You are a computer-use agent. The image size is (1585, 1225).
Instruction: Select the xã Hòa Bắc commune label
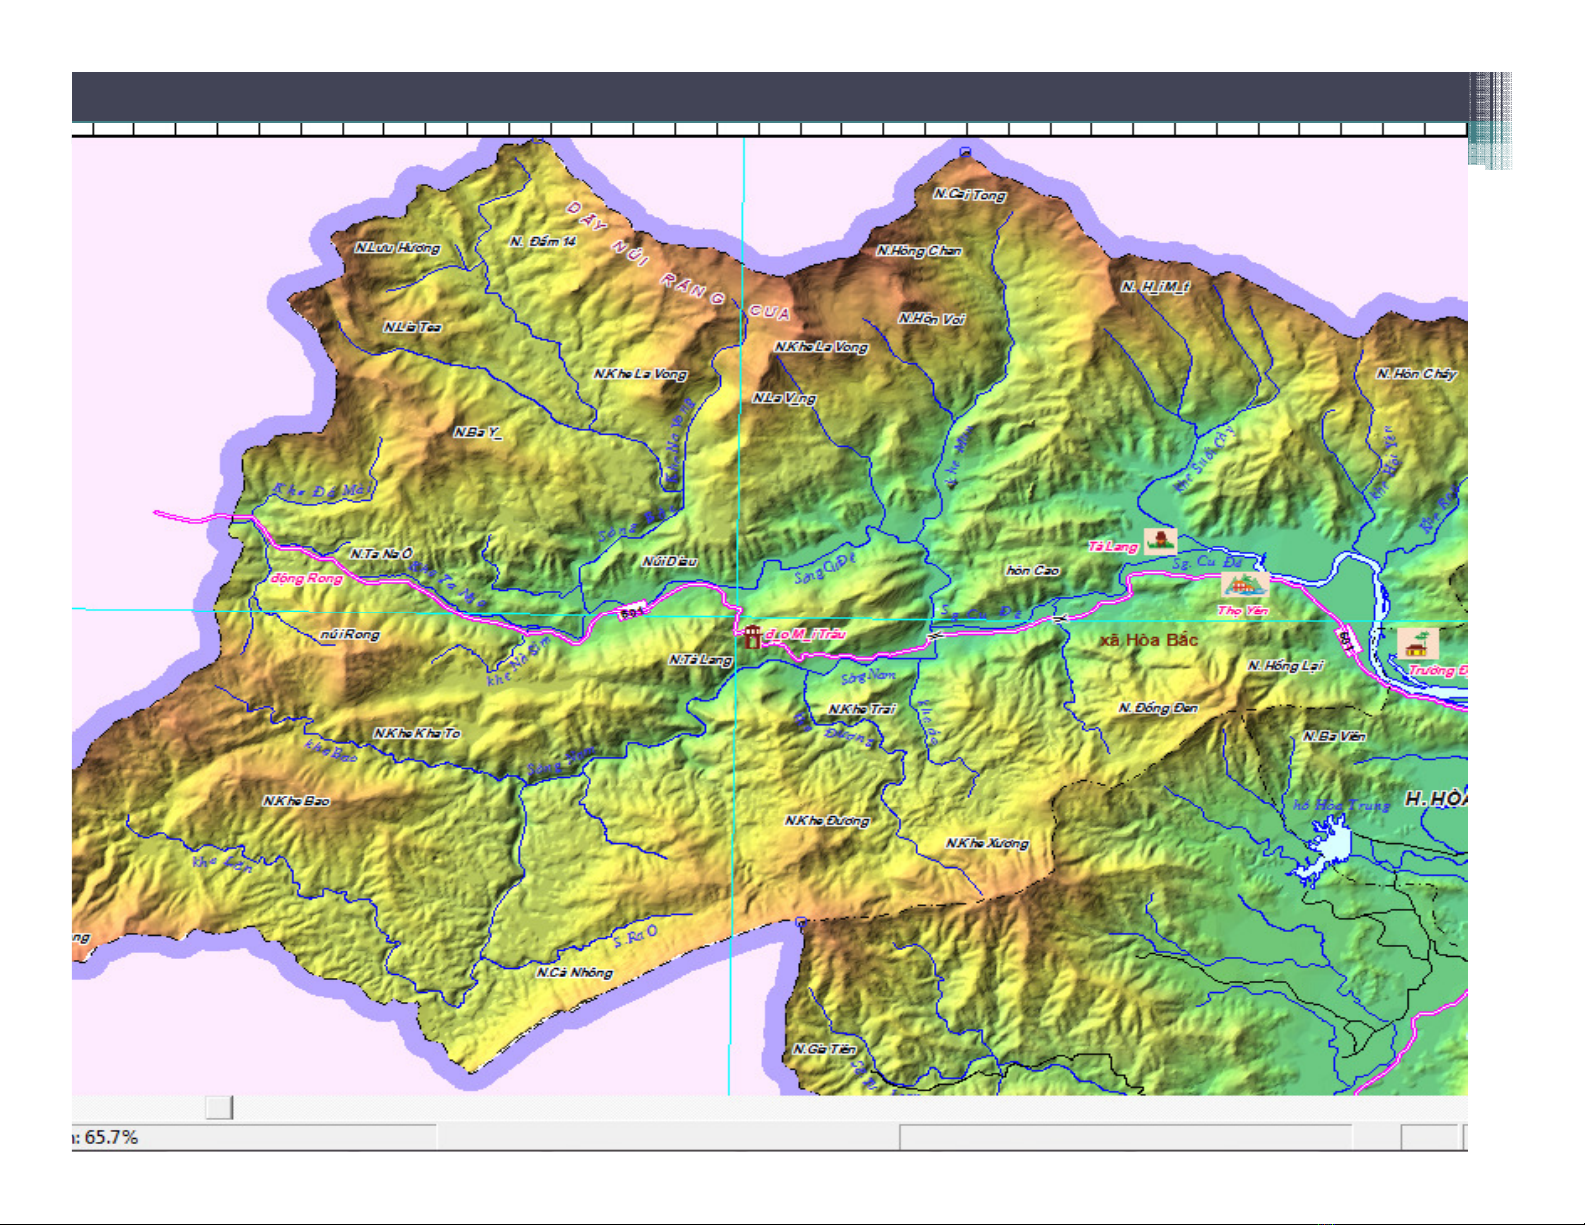pyautogui.click(x=1148, y=640)
